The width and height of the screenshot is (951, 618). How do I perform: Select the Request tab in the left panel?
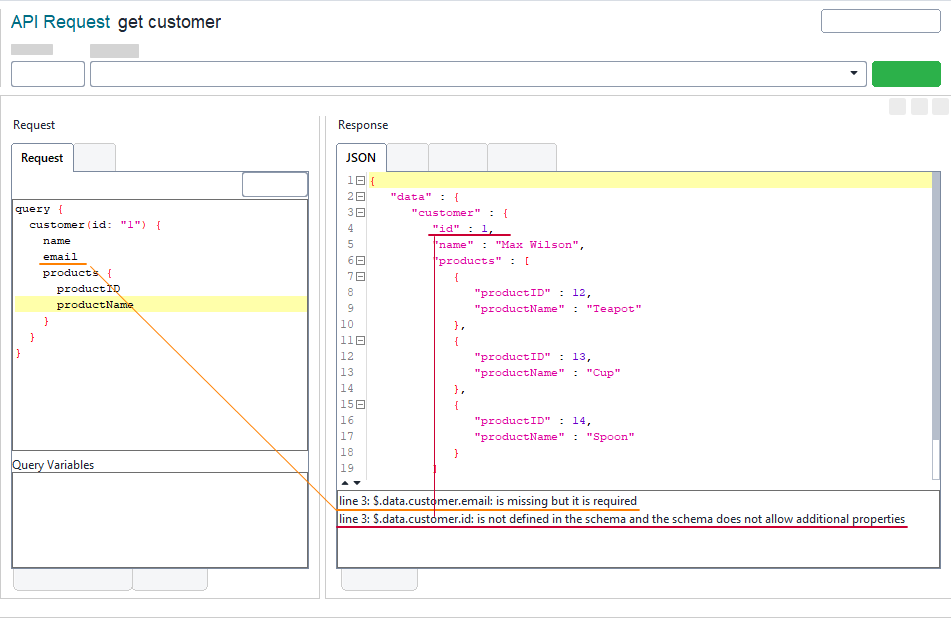(42, 157)
